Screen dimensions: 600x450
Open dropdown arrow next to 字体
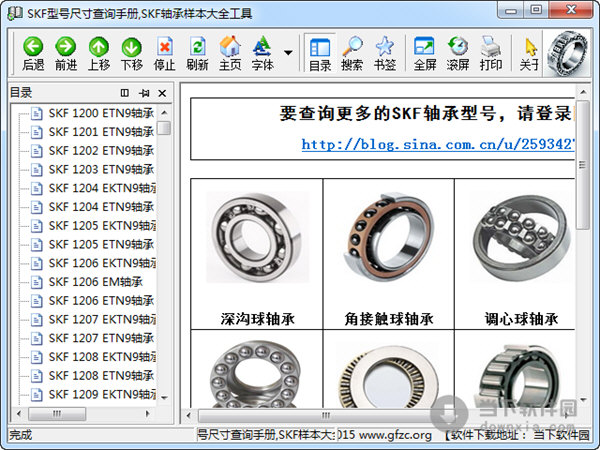(x=289, y=52)
